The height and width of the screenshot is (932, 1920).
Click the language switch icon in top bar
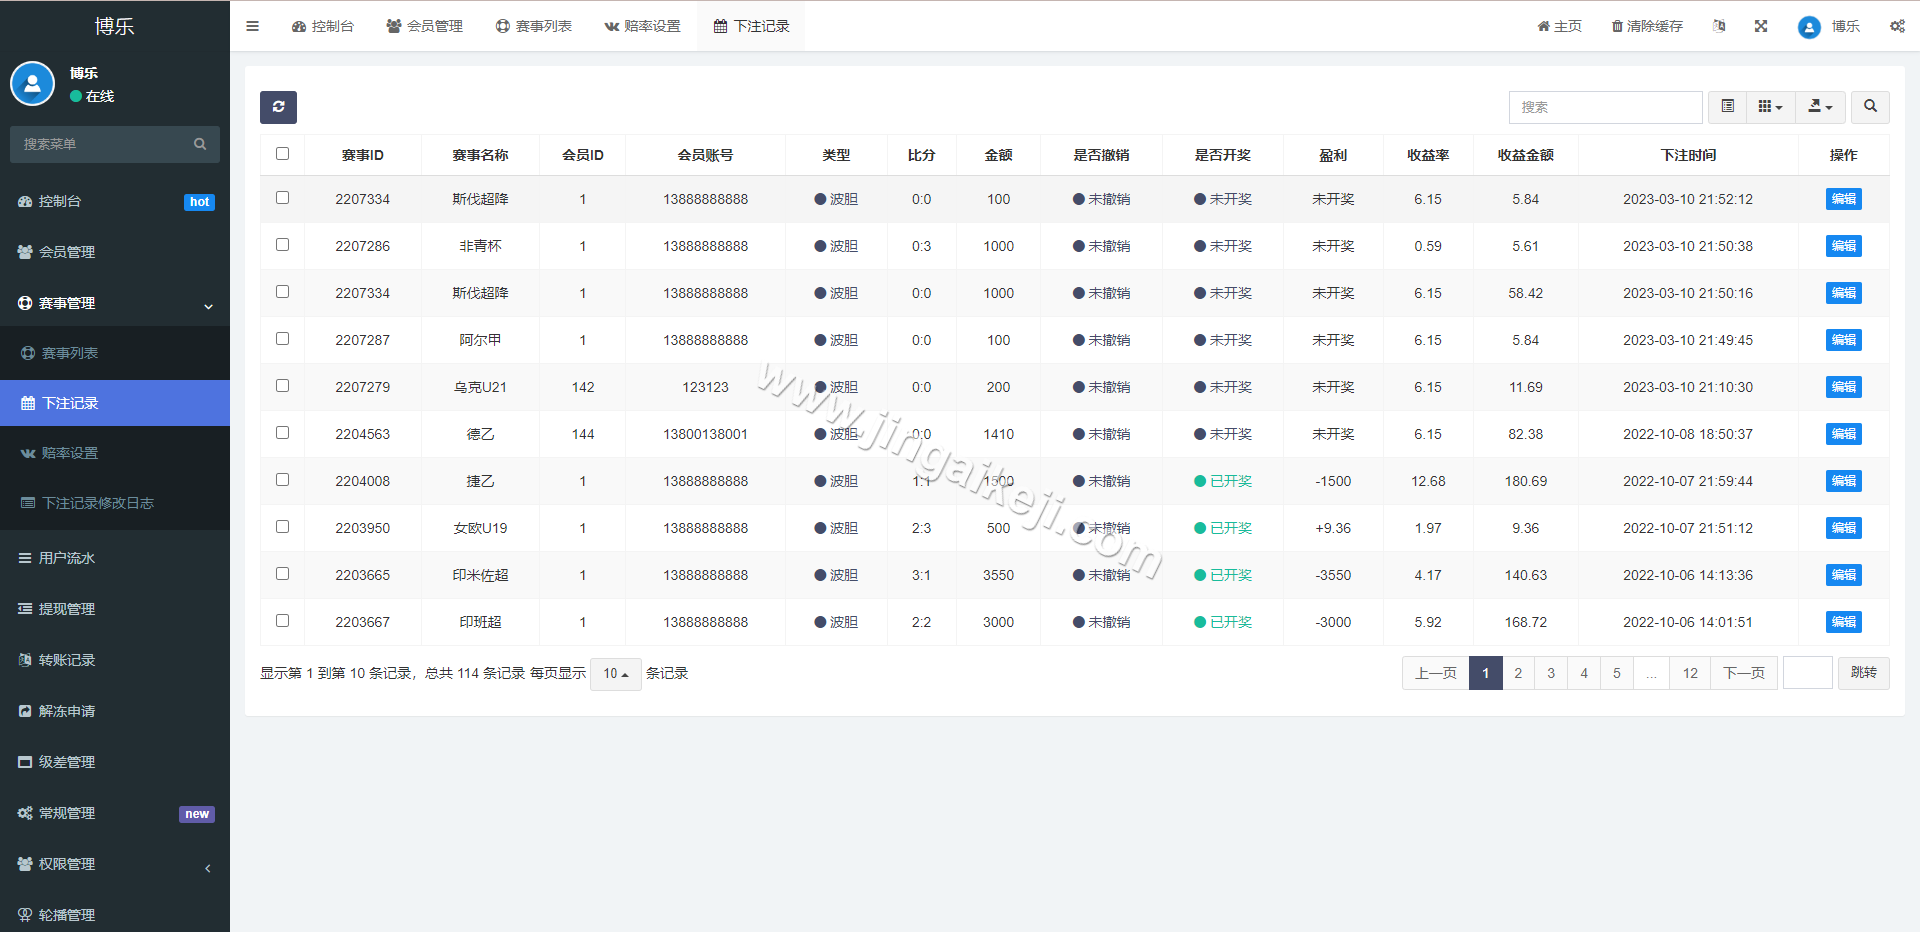[x=1719, y=26]
